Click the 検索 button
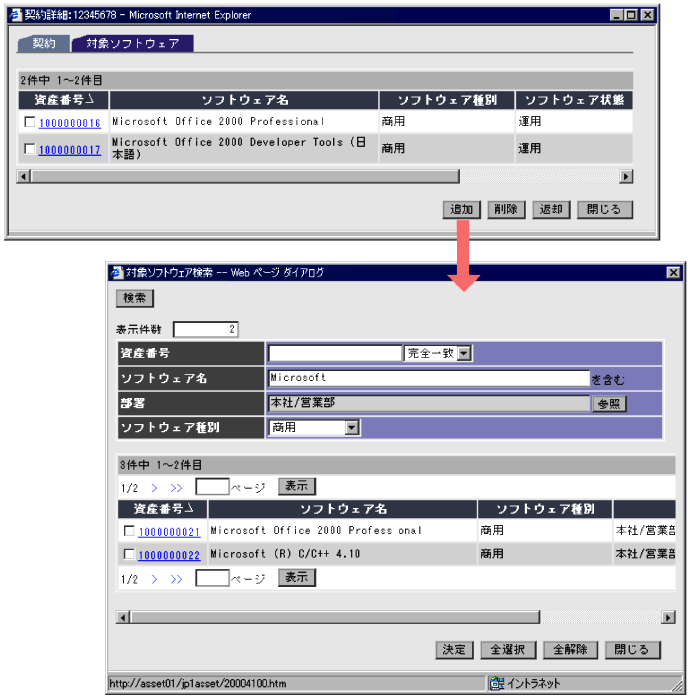The height and width of the screenshot is (698, 688). tap(134, 298)
